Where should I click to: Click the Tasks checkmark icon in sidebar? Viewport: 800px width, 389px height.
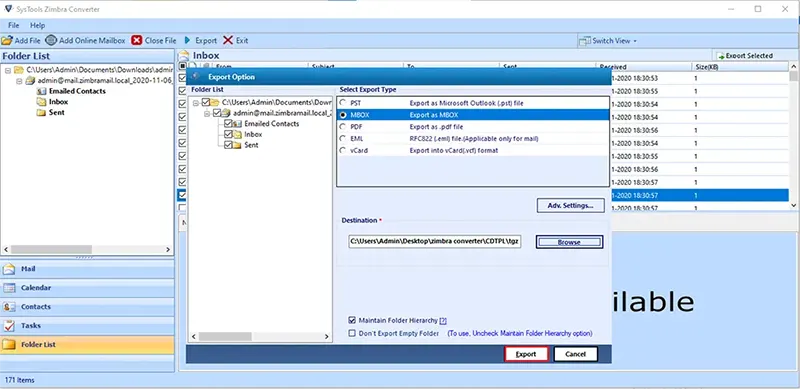click(9, 326)
